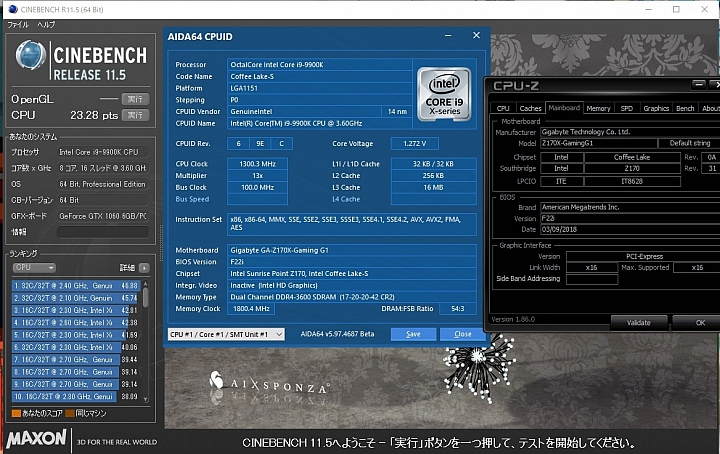Switch to the Memory tab in CPU-Z
This screenshot has height=454, width=720.
[x=598, y=108]
